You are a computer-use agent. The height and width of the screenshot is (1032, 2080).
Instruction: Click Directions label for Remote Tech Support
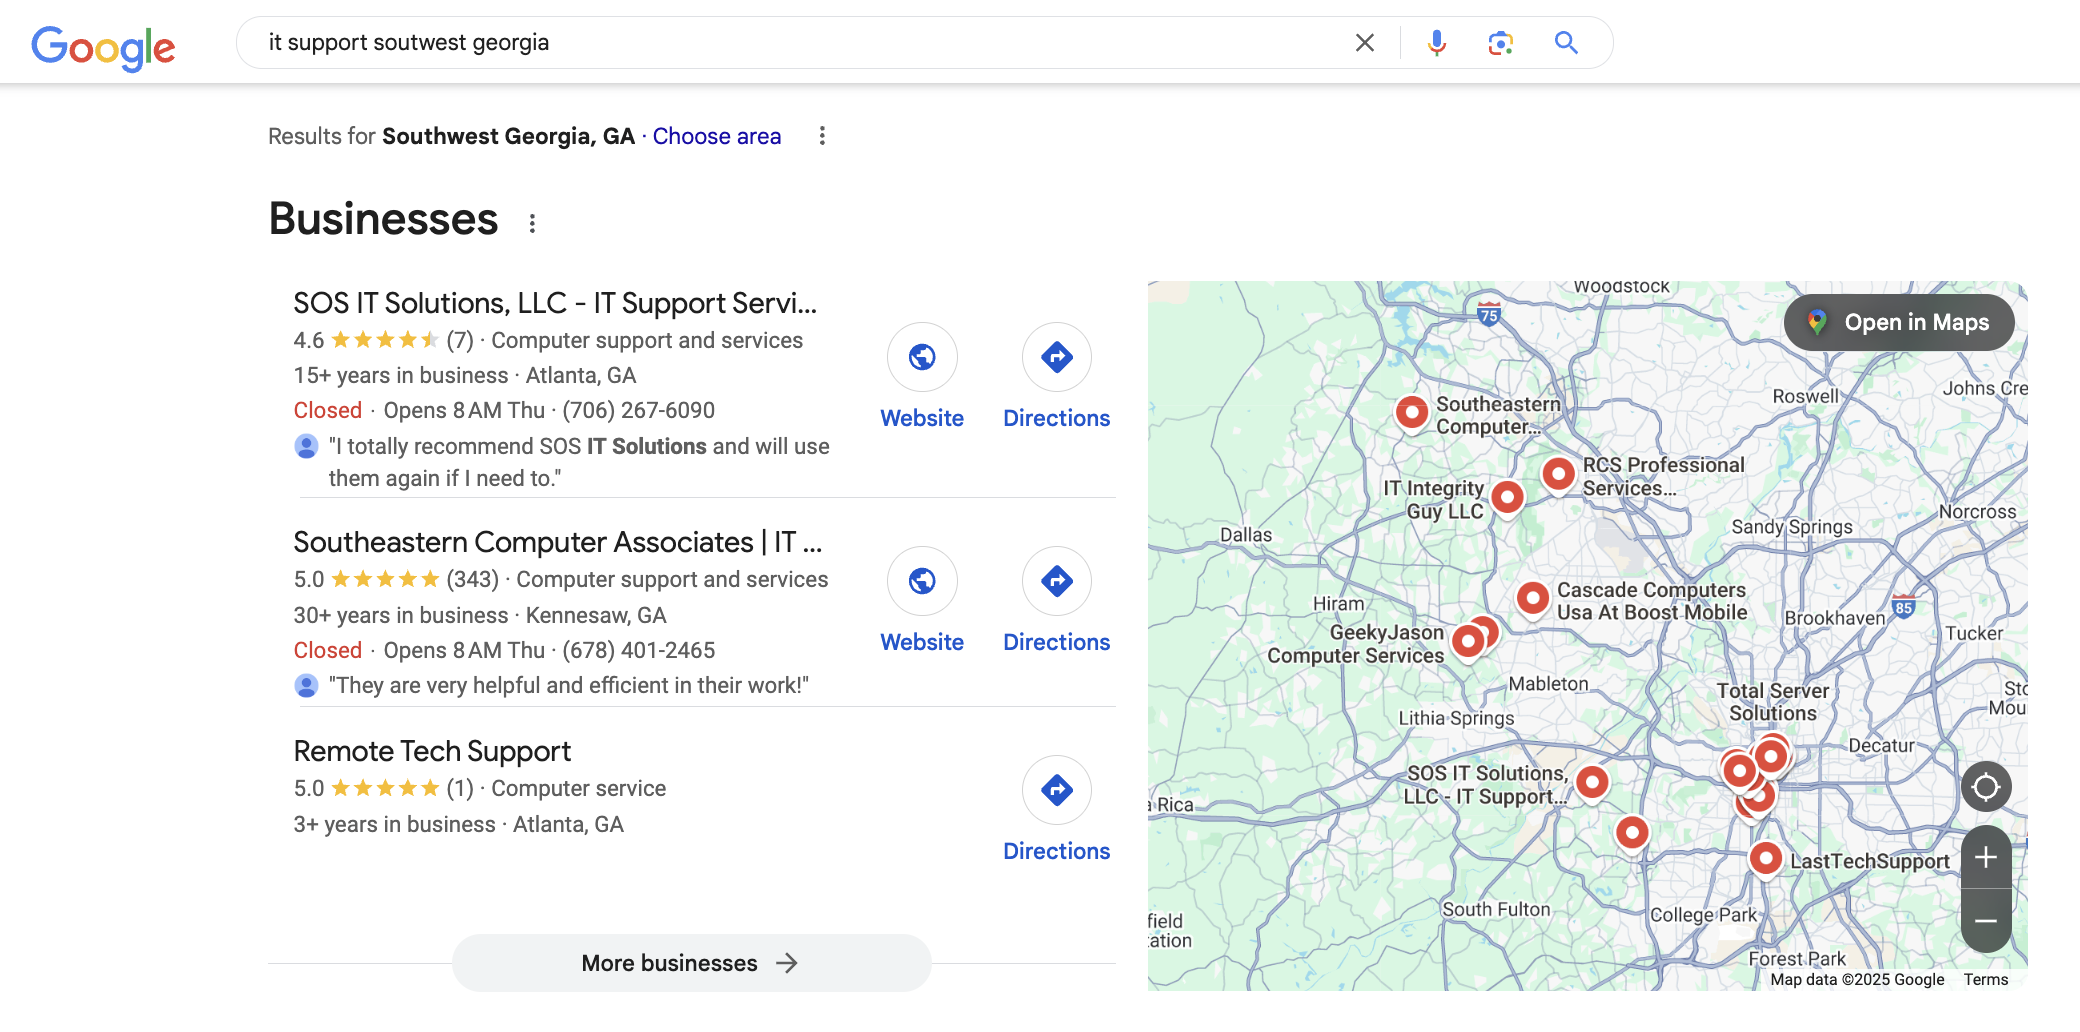pos(1056,851)
